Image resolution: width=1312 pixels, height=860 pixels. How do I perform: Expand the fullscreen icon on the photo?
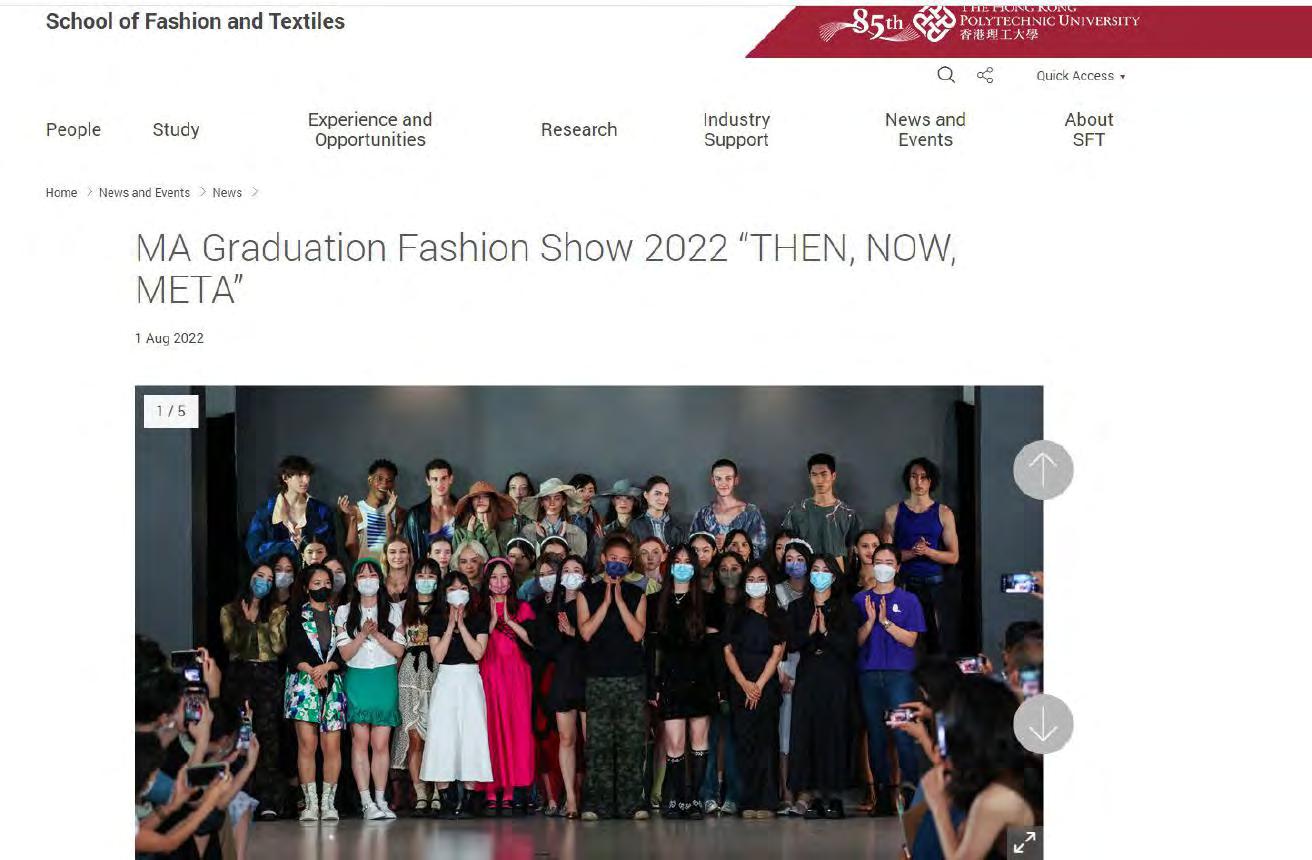pos(1024,843)
